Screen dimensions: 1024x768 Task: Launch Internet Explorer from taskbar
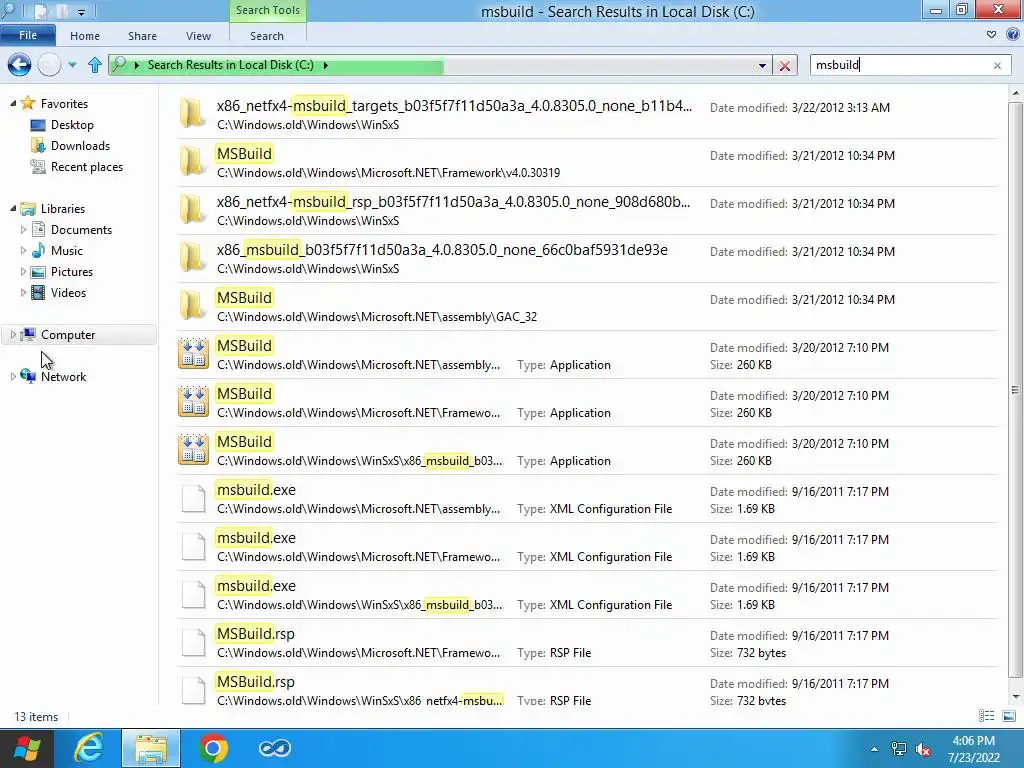tap(88, 748)
